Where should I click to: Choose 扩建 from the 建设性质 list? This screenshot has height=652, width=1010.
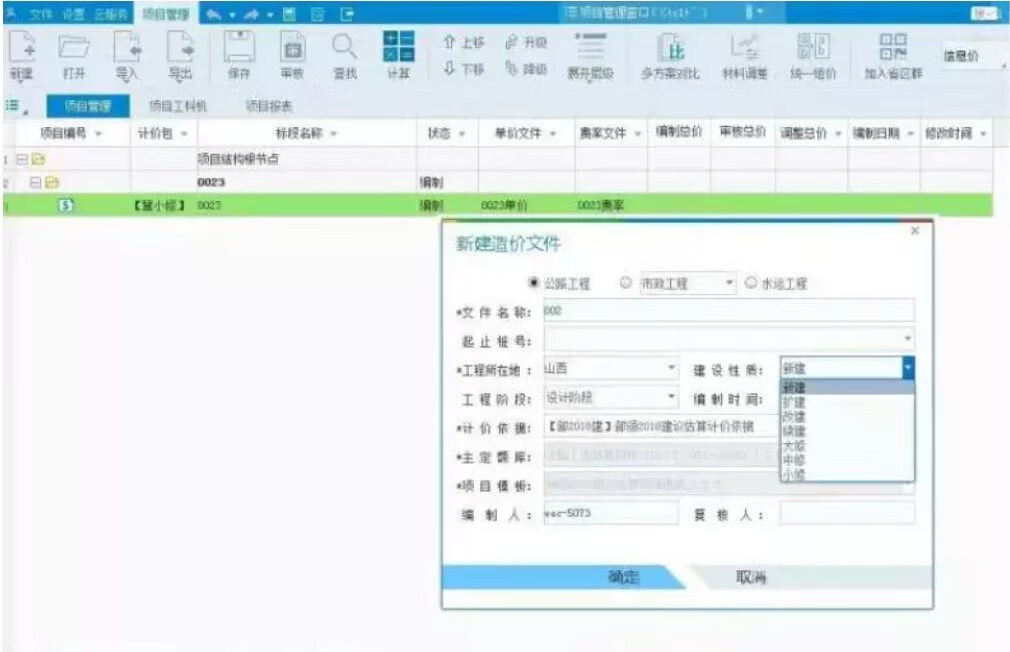(x=794, y=402)
